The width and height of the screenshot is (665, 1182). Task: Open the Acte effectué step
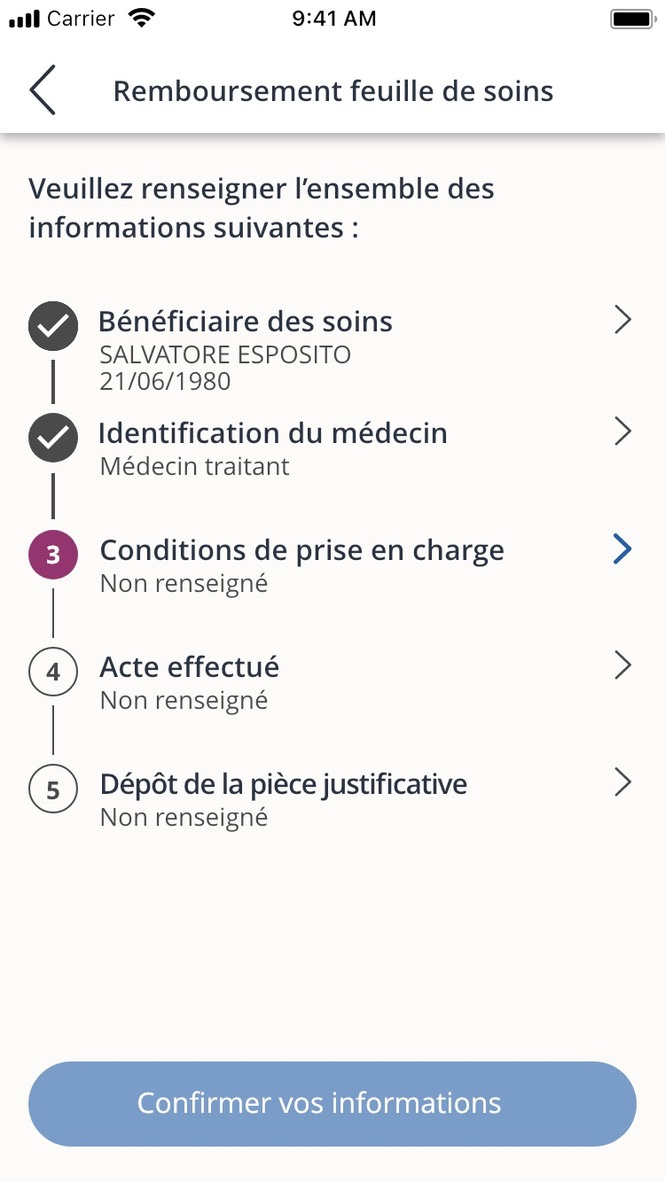[623, 666]
